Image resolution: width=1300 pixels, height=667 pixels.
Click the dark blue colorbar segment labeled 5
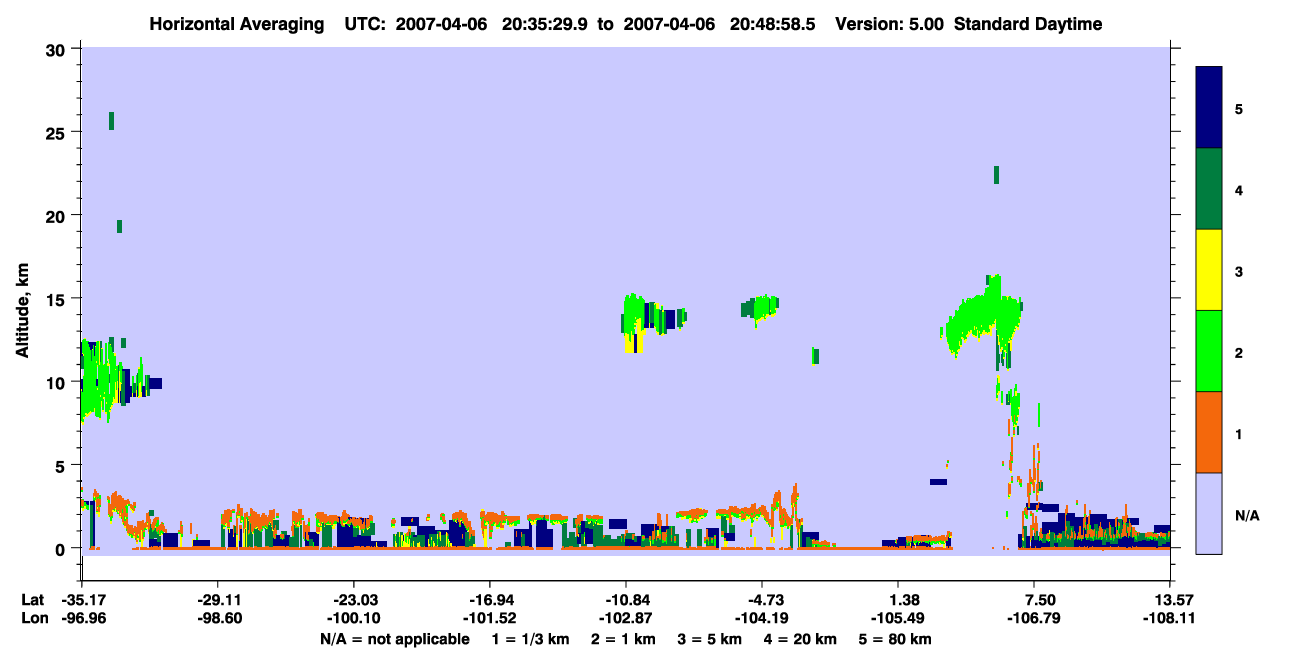click(x=1209, y=107)
